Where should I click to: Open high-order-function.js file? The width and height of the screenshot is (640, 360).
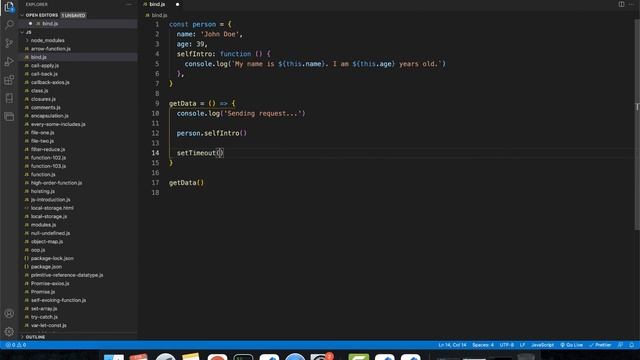click(56, 182)
